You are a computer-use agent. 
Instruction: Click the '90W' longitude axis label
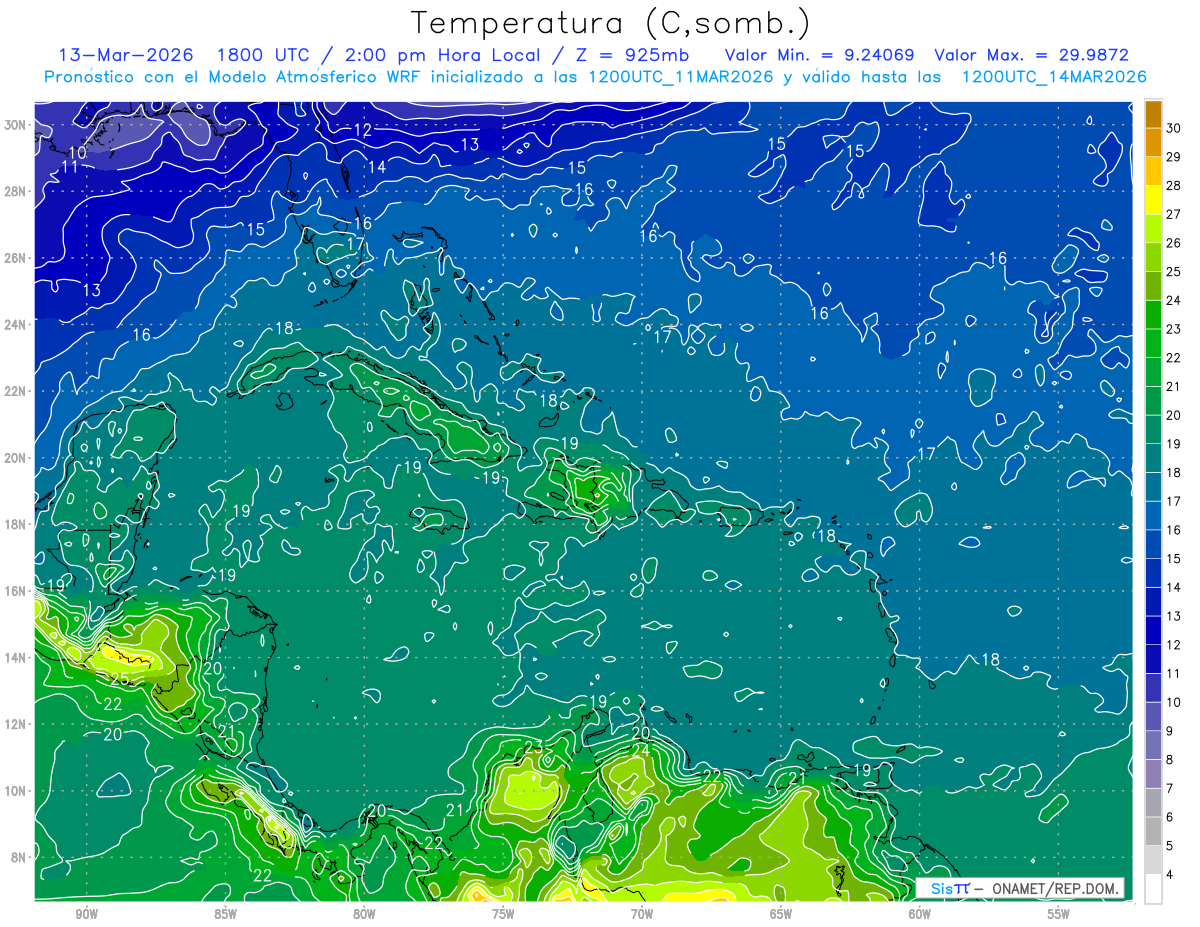coord(86,914)
